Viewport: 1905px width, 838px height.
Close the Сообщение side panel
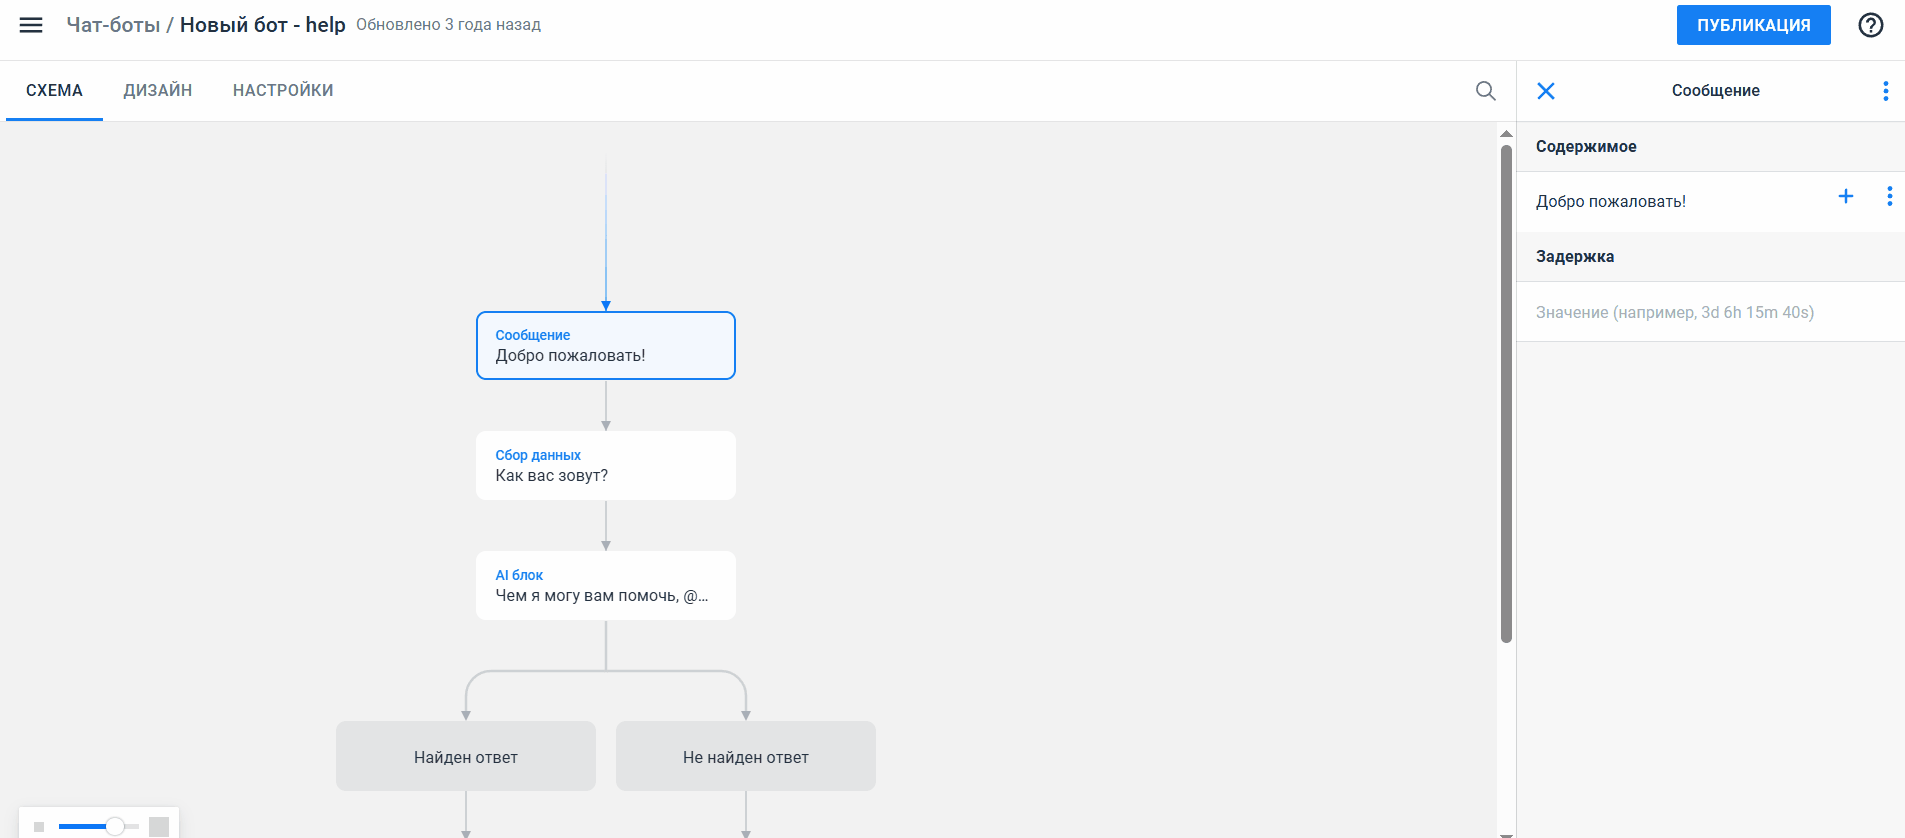click(x=1545, y=91)
